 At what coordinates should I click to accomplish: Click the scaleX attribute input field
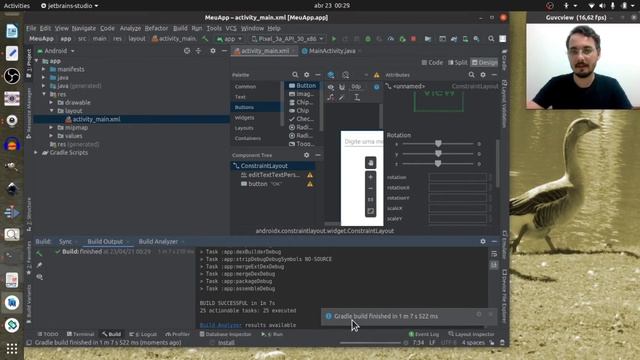(458, 208)
